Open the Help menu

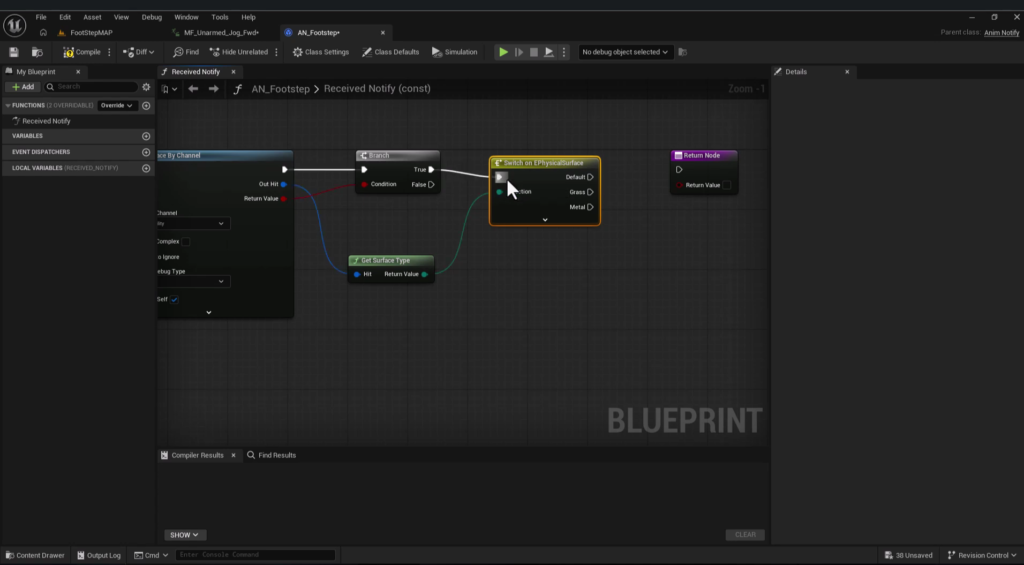[x=248, y=17]
